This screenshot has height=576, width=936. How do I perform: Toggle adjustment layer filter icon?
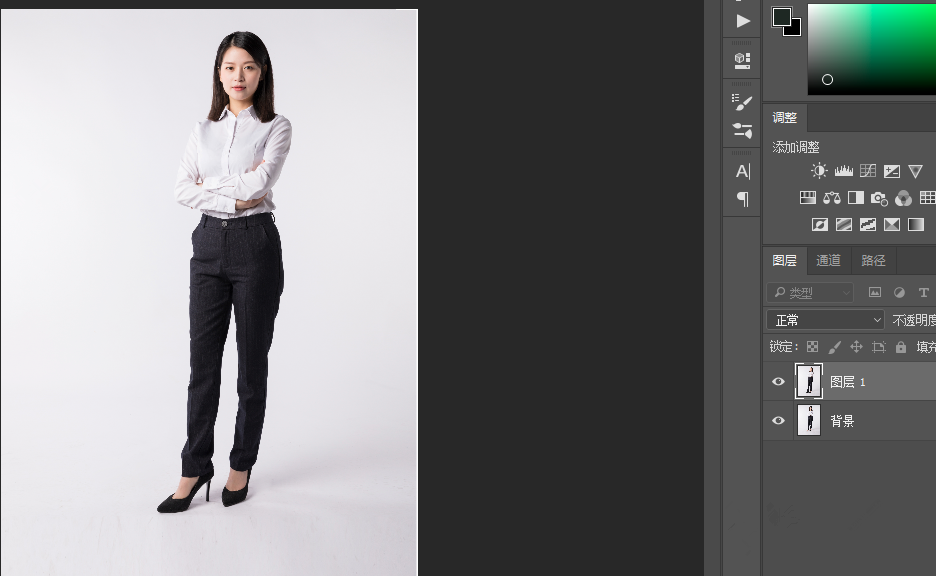click(x=899, y=292)
